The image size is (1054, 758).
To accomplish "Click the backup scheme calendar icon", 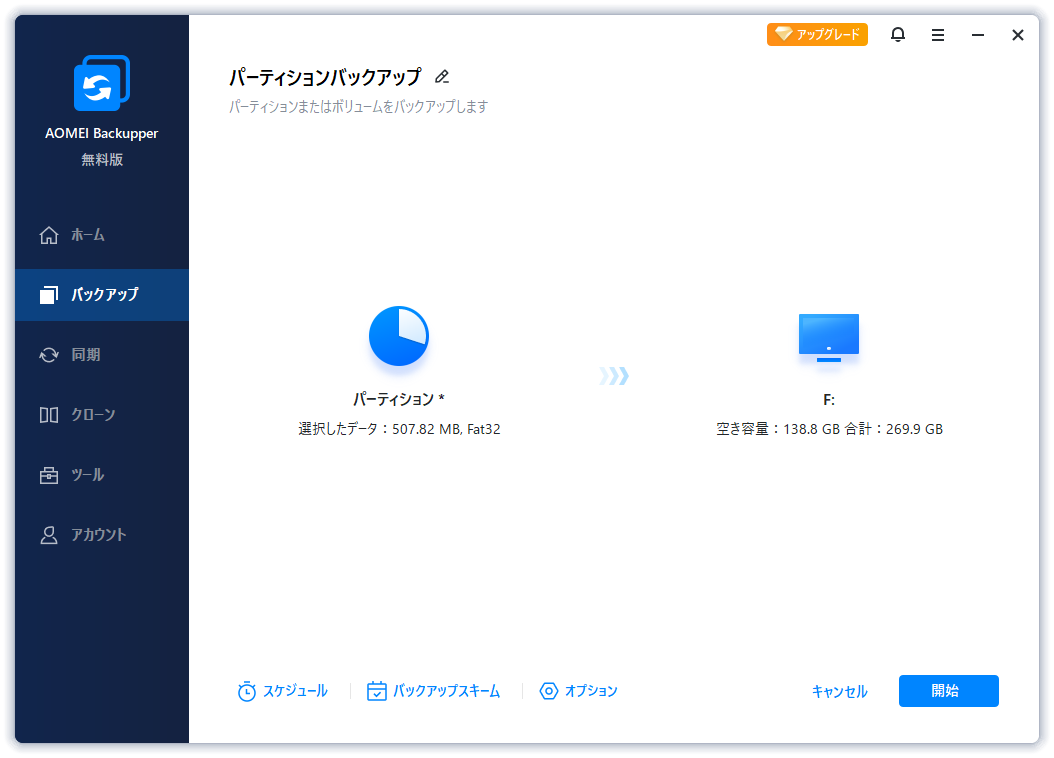I will pyautogui.click(x=376, y=691).
